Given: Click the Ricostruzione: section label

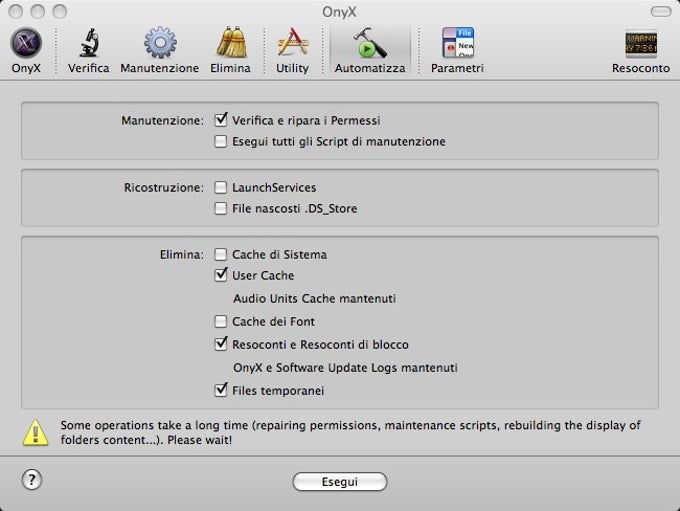Looking at the screenshot, I should tap(163, 187).
